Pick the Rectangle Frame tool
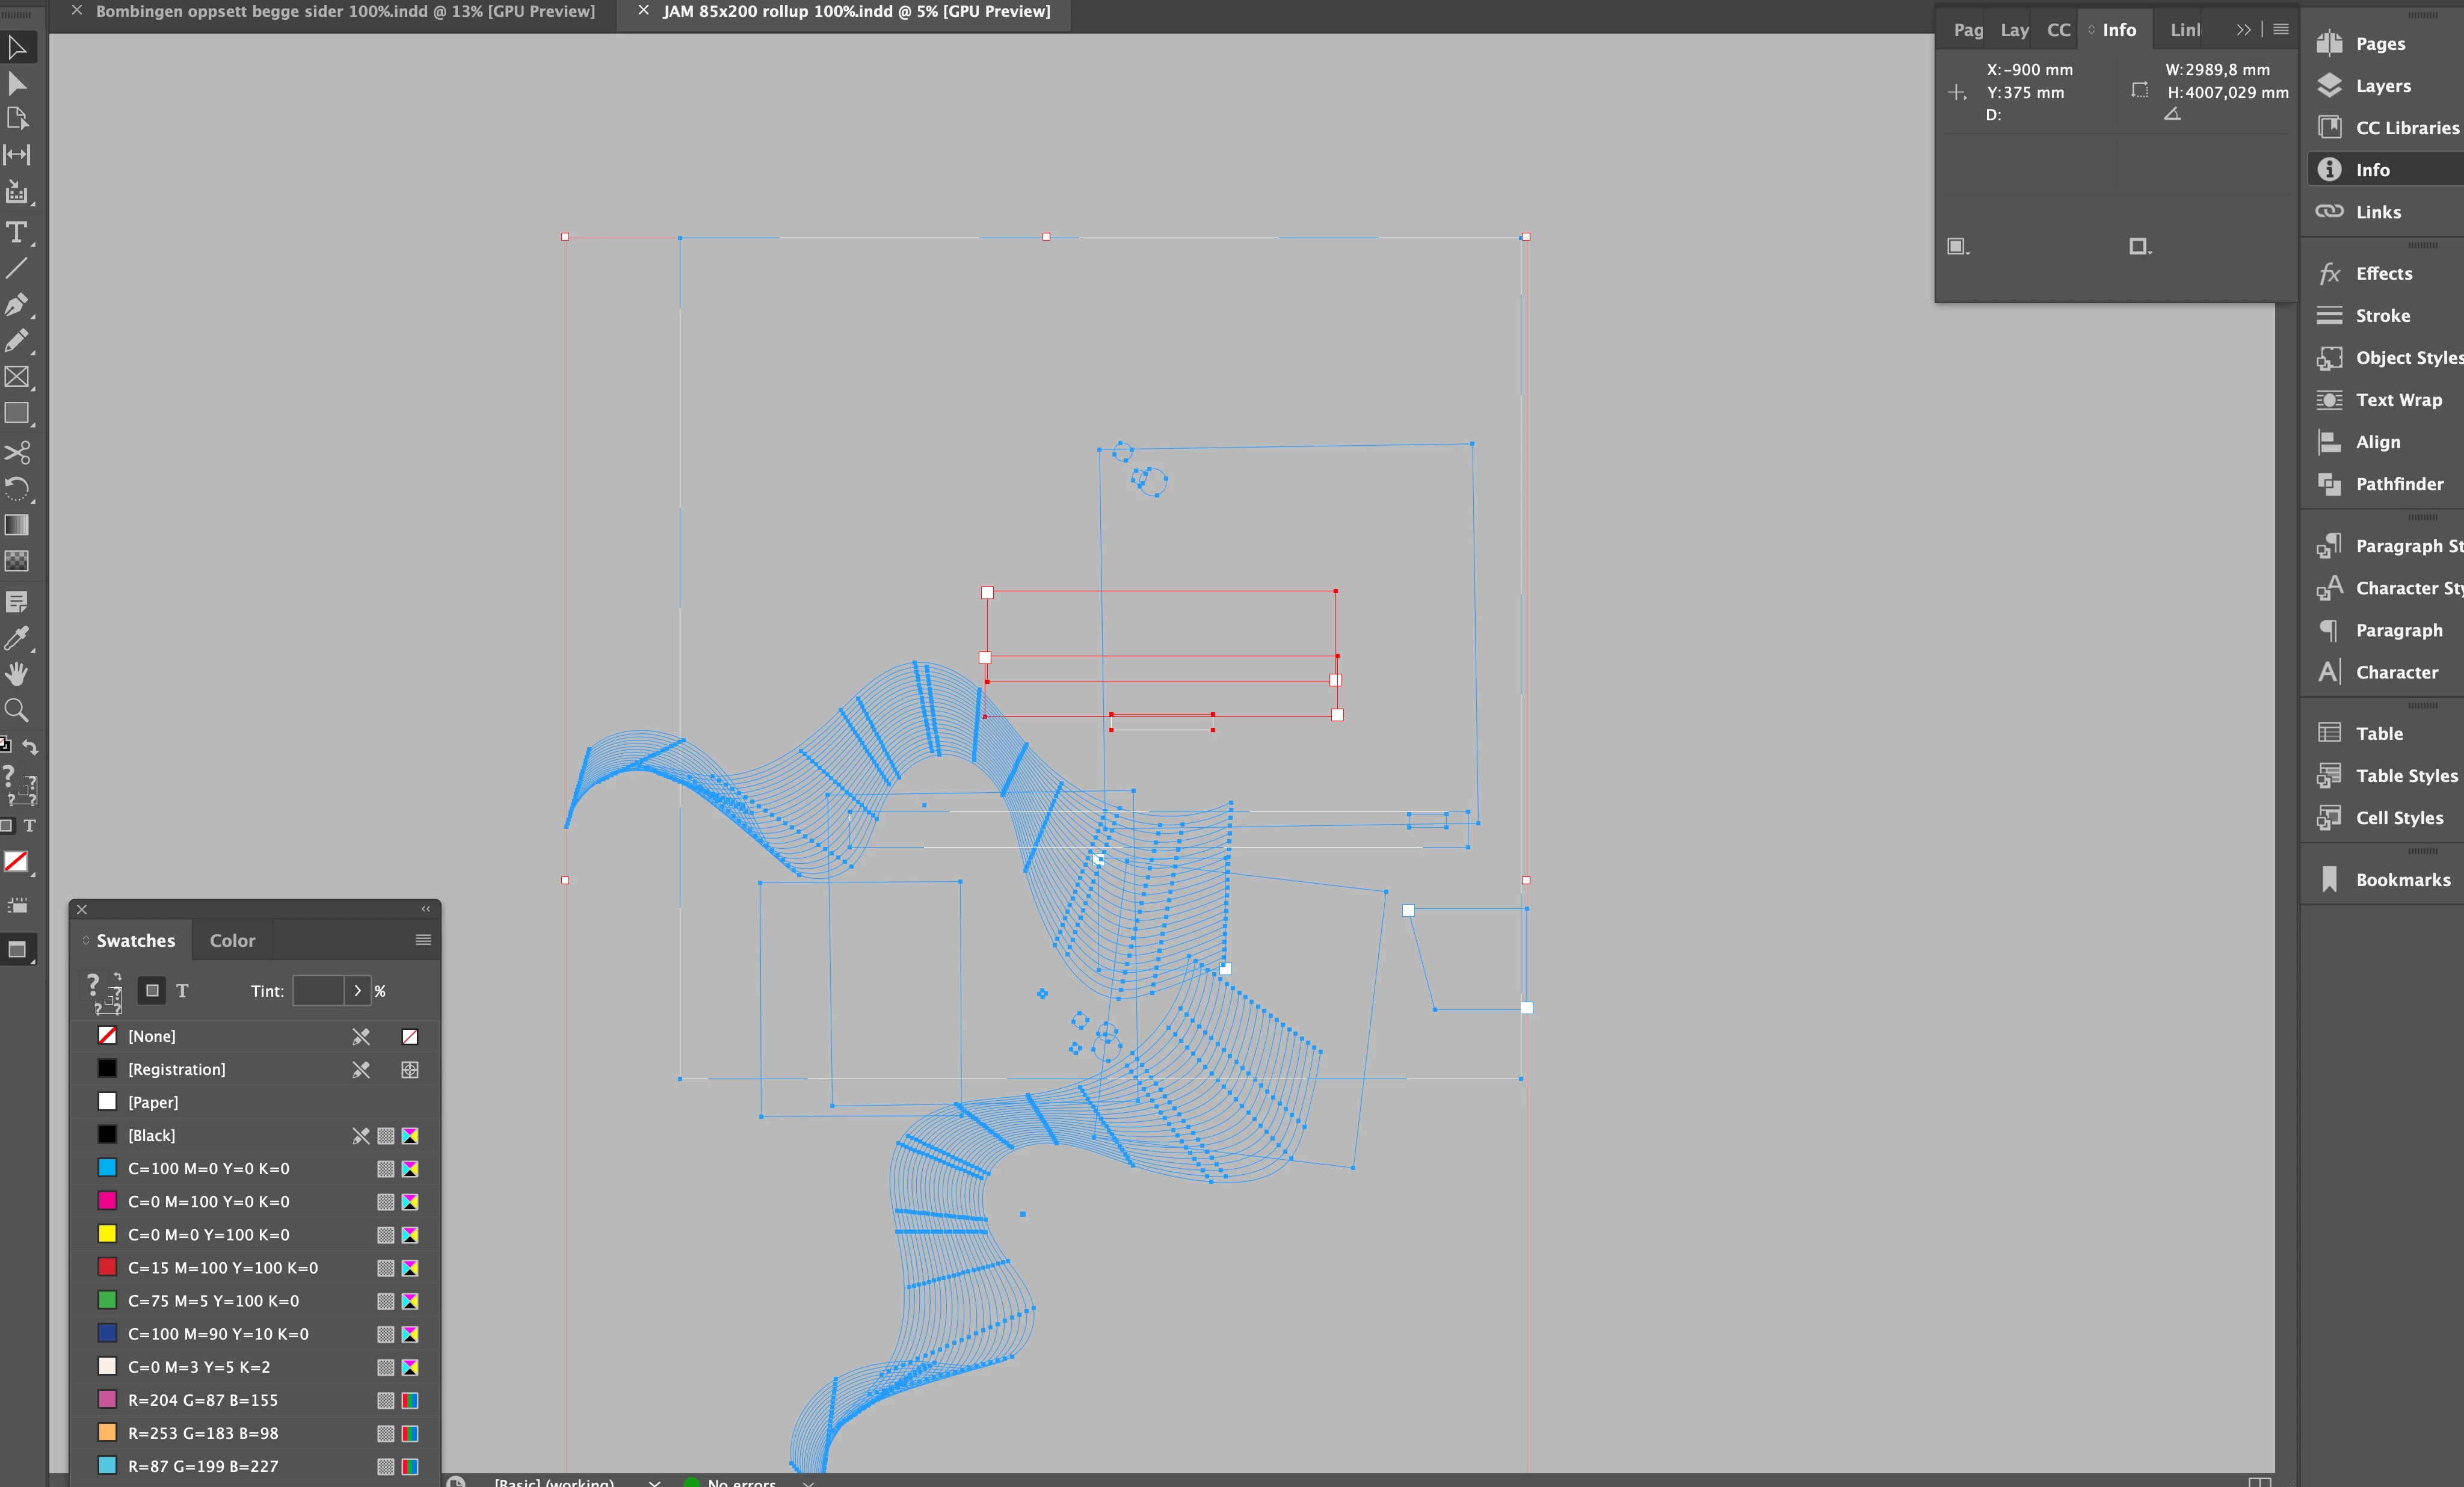The image size is (2464, 1487). (16, 377)
